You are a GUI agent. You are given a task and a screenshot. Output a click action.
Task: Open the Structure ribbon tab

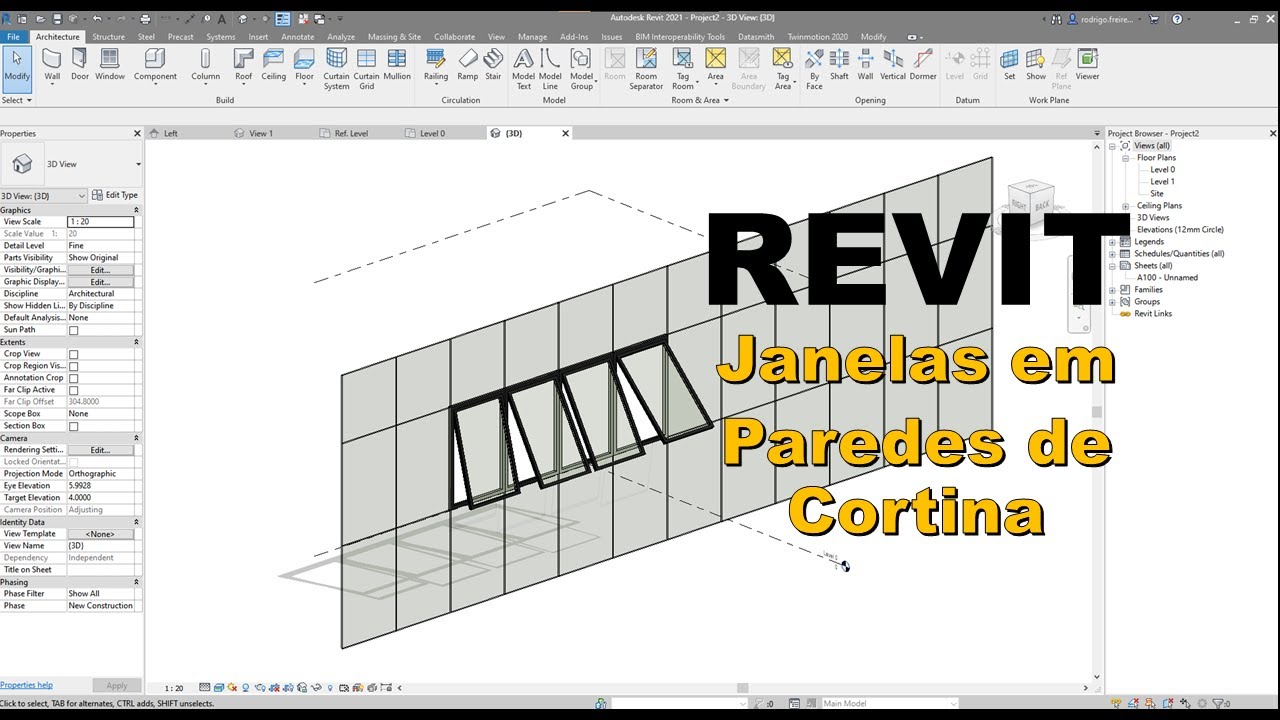(x=108, y=37)
